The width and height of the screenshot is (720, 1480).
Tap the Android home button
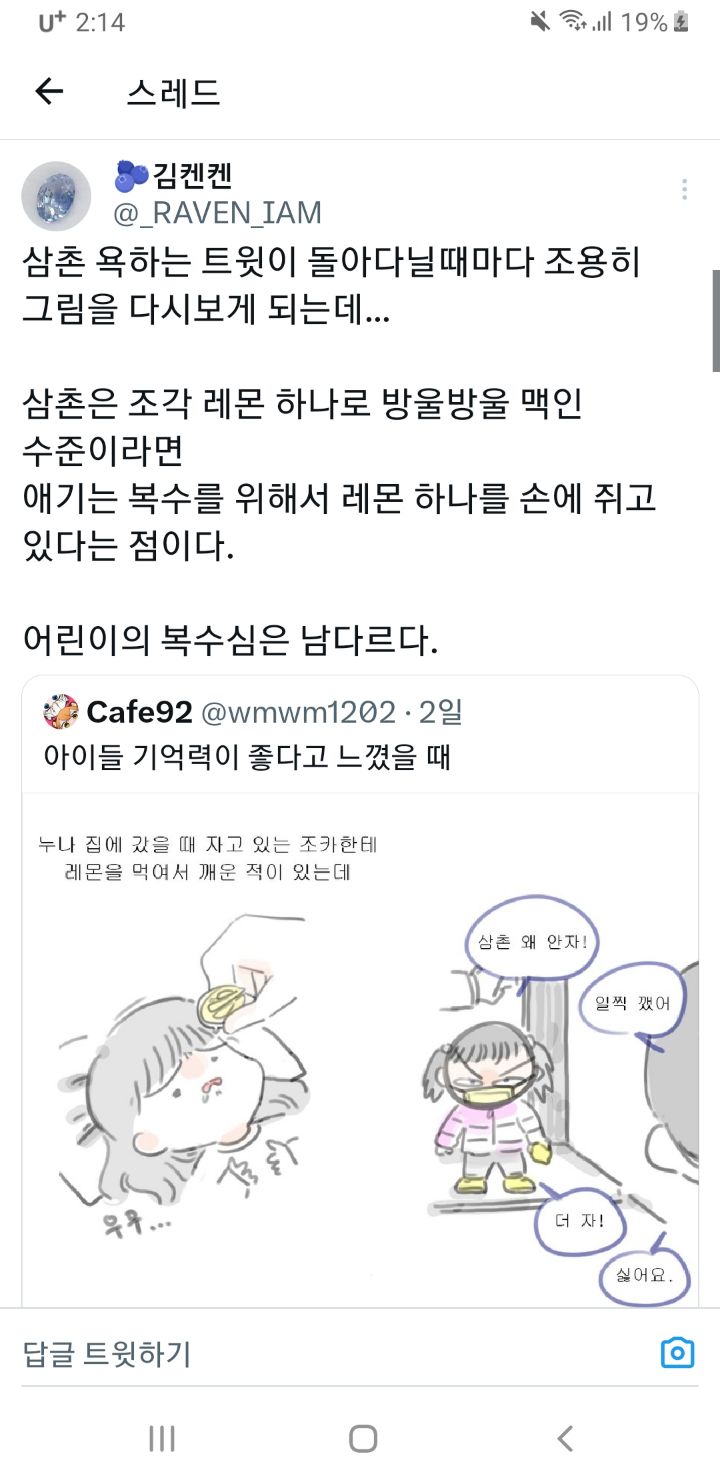[362, 1438]
